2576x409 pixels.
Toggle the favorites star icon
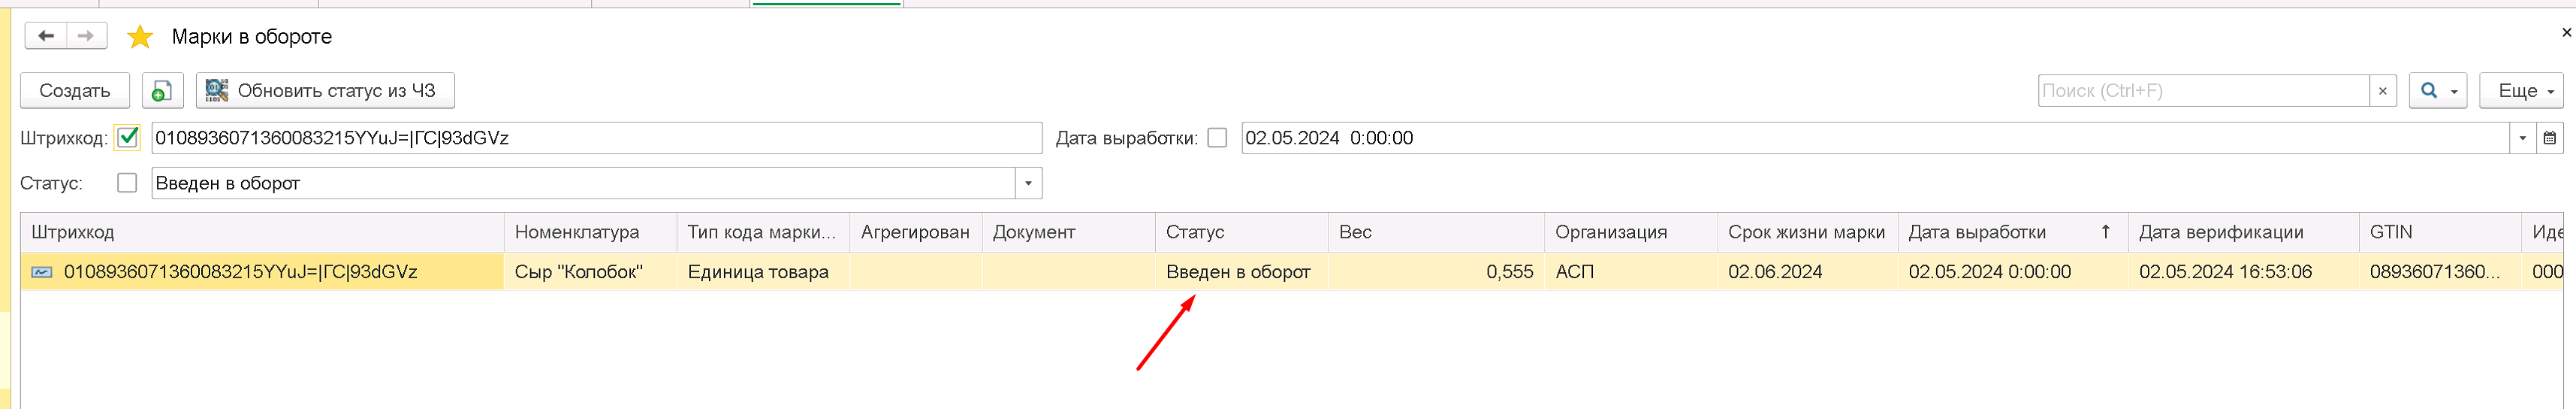click(140, 37)
